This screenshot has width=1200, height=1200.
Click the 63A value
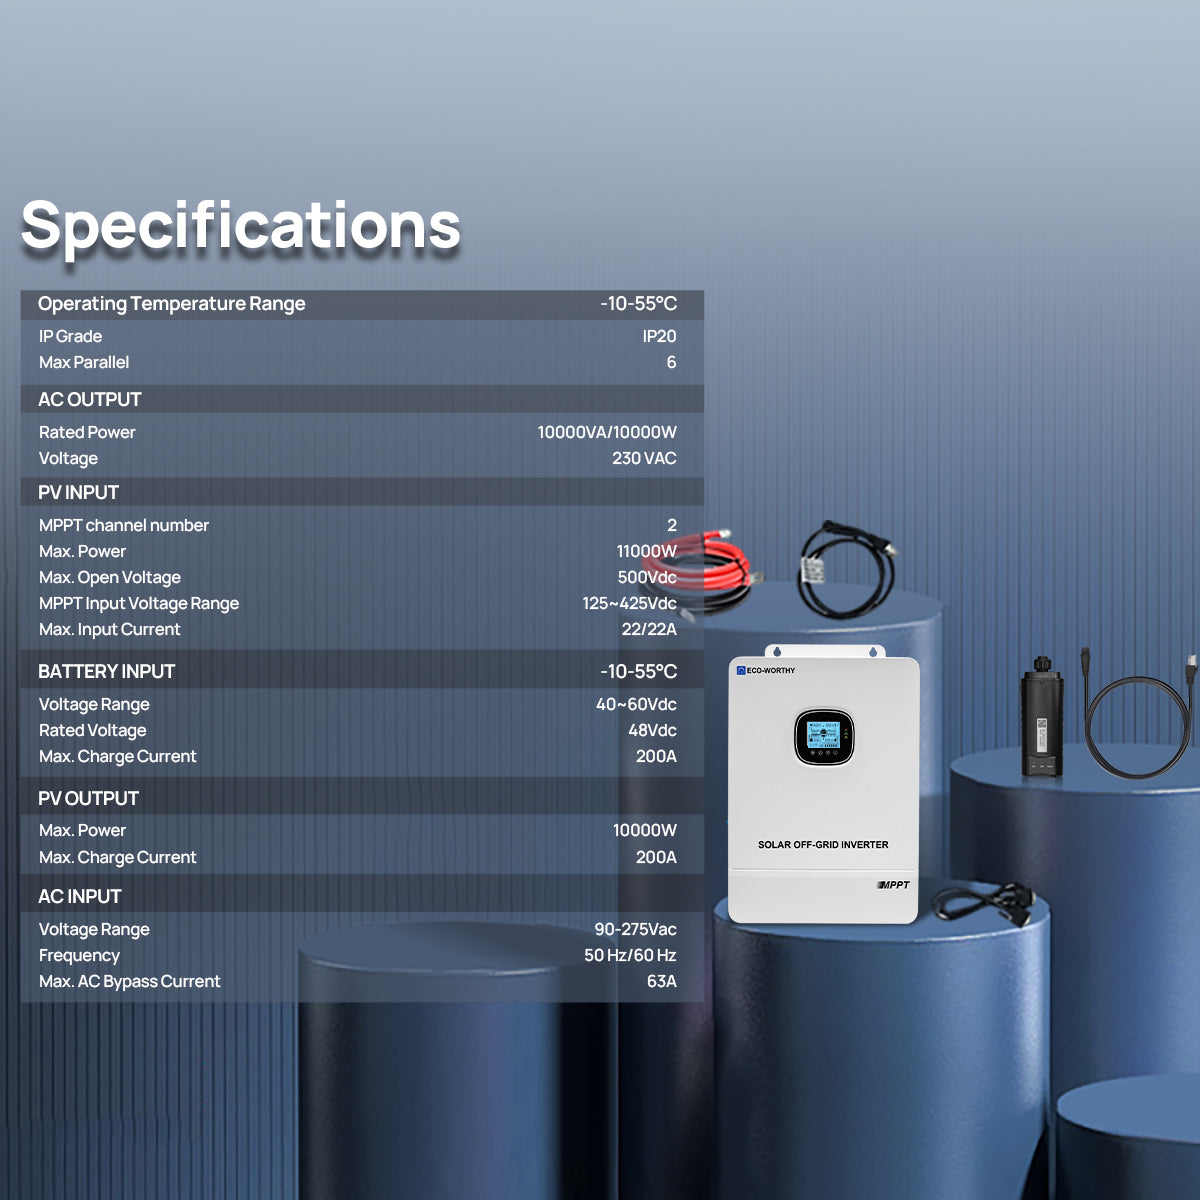(661, 981)
